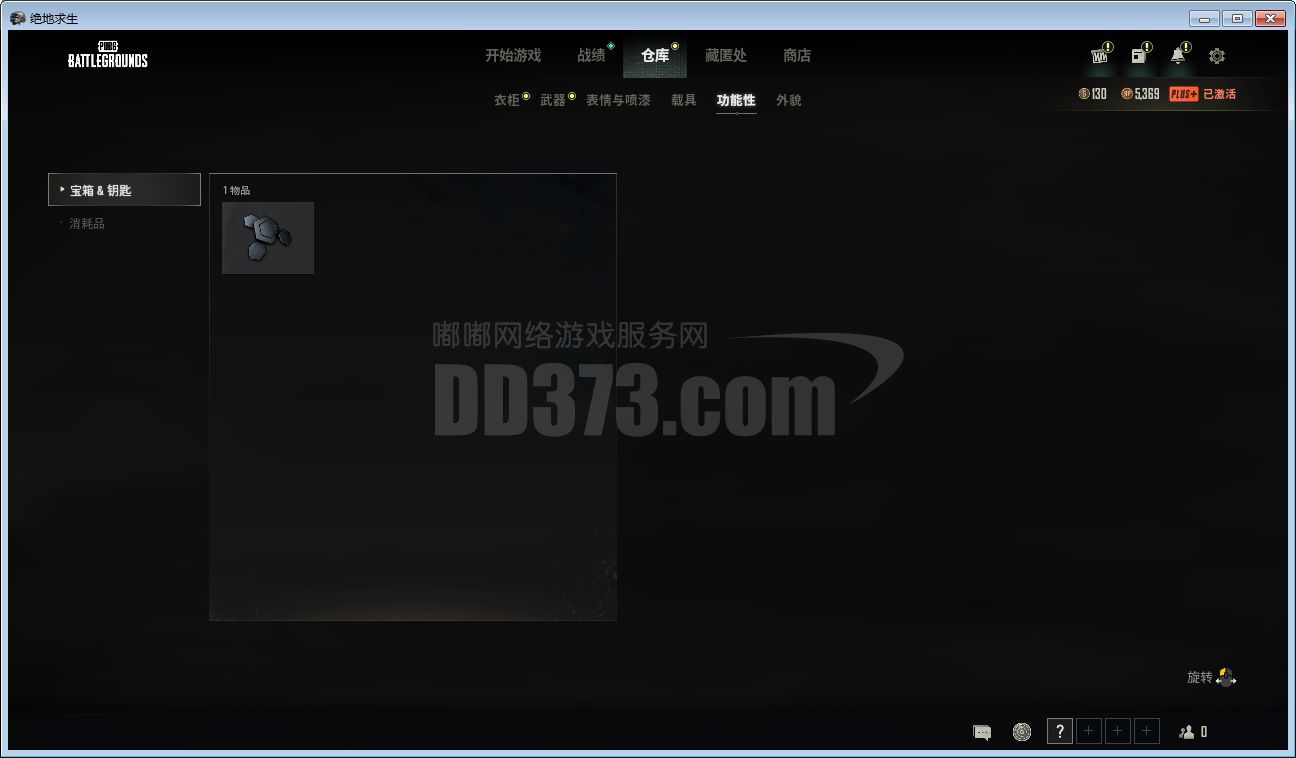The width and height of the screenshot is (1296, 758).
Task: Click the G-Coin balance 130
Action: pos(1093,94)
